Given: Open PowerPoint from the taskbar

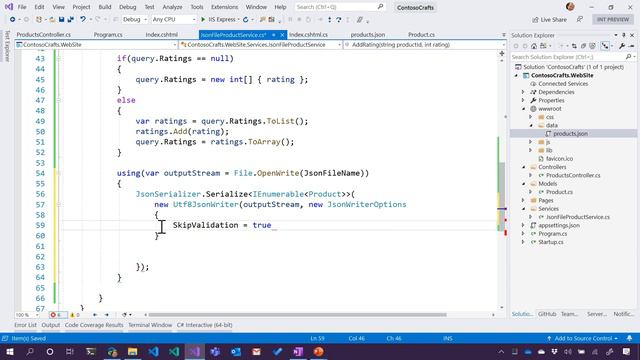Looking at the screenshot, I should point(318,351).
